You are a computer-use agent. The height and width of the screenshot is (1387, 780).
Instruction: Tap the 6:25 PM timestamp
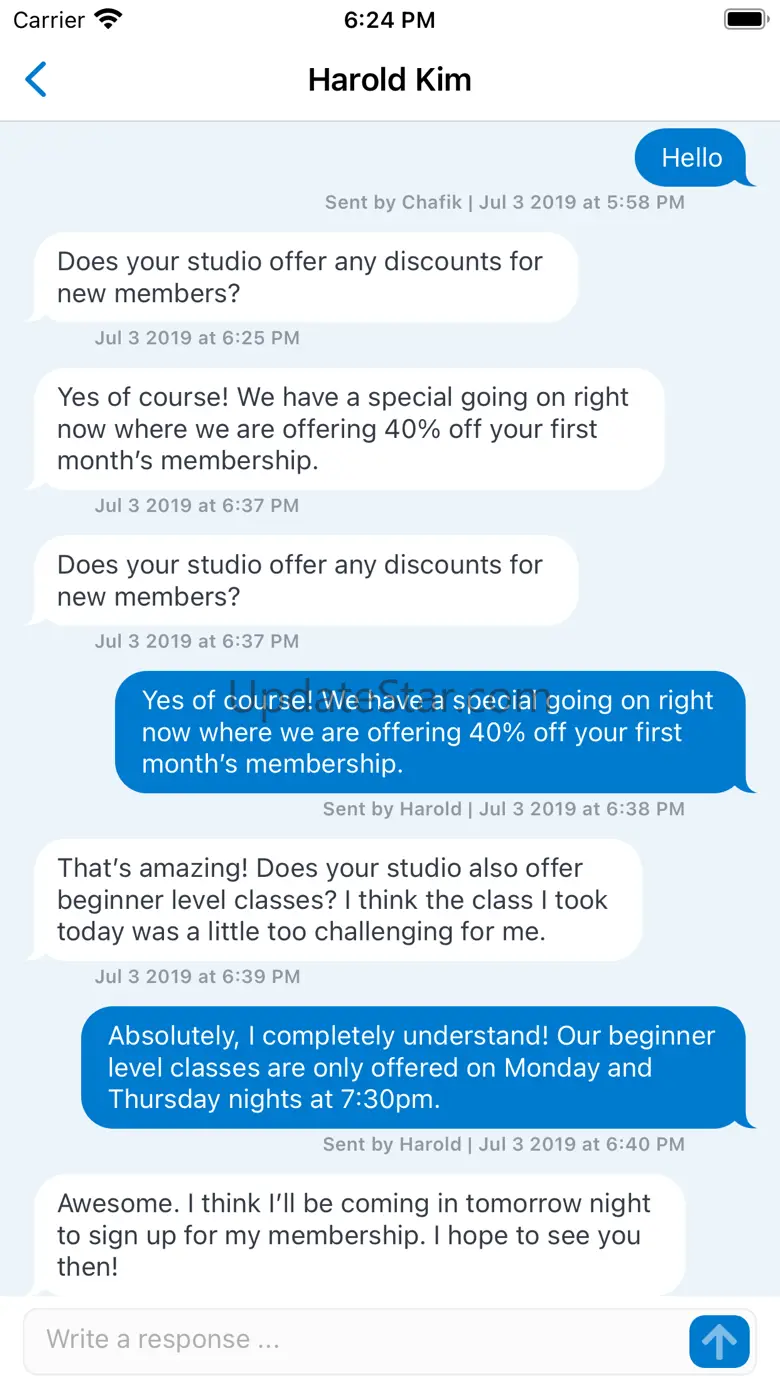[197, 338]
